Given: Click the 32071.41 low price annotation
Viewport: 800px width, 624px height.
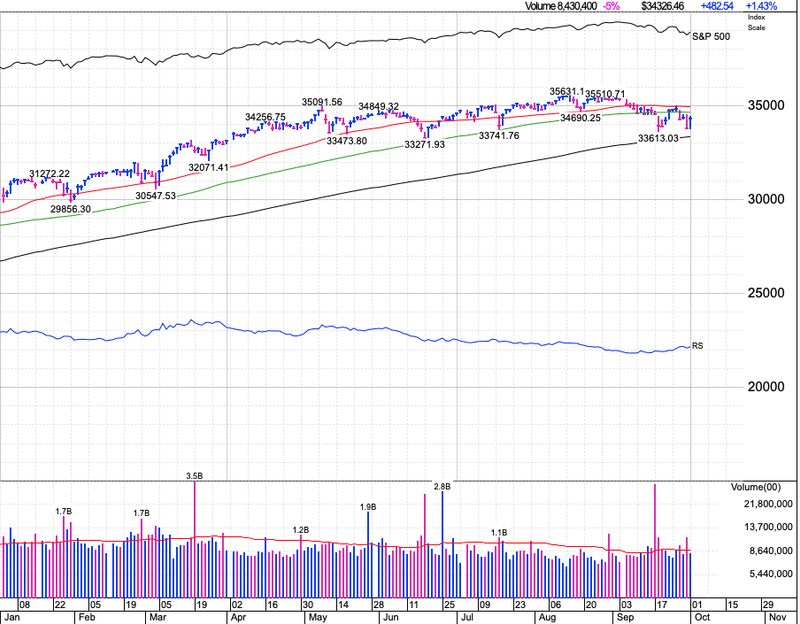Looking at the screenshot, I should [x=209, y=167].
